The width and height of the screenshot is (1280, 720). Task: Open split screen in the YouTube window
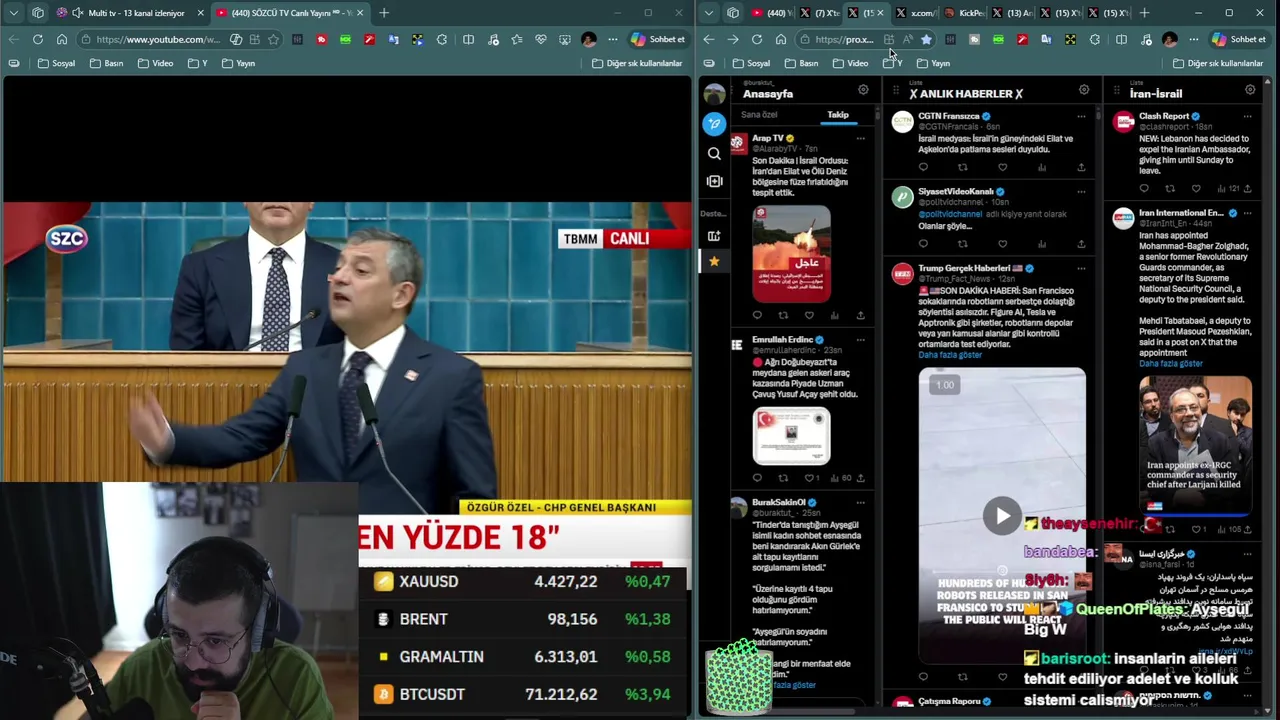(x=468, y=39)
